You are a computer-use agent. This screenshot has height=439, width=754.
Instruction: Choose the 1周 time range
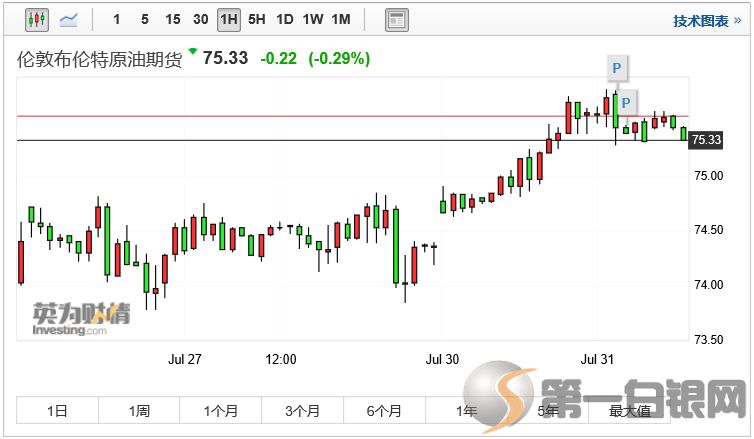pos(139,411)
